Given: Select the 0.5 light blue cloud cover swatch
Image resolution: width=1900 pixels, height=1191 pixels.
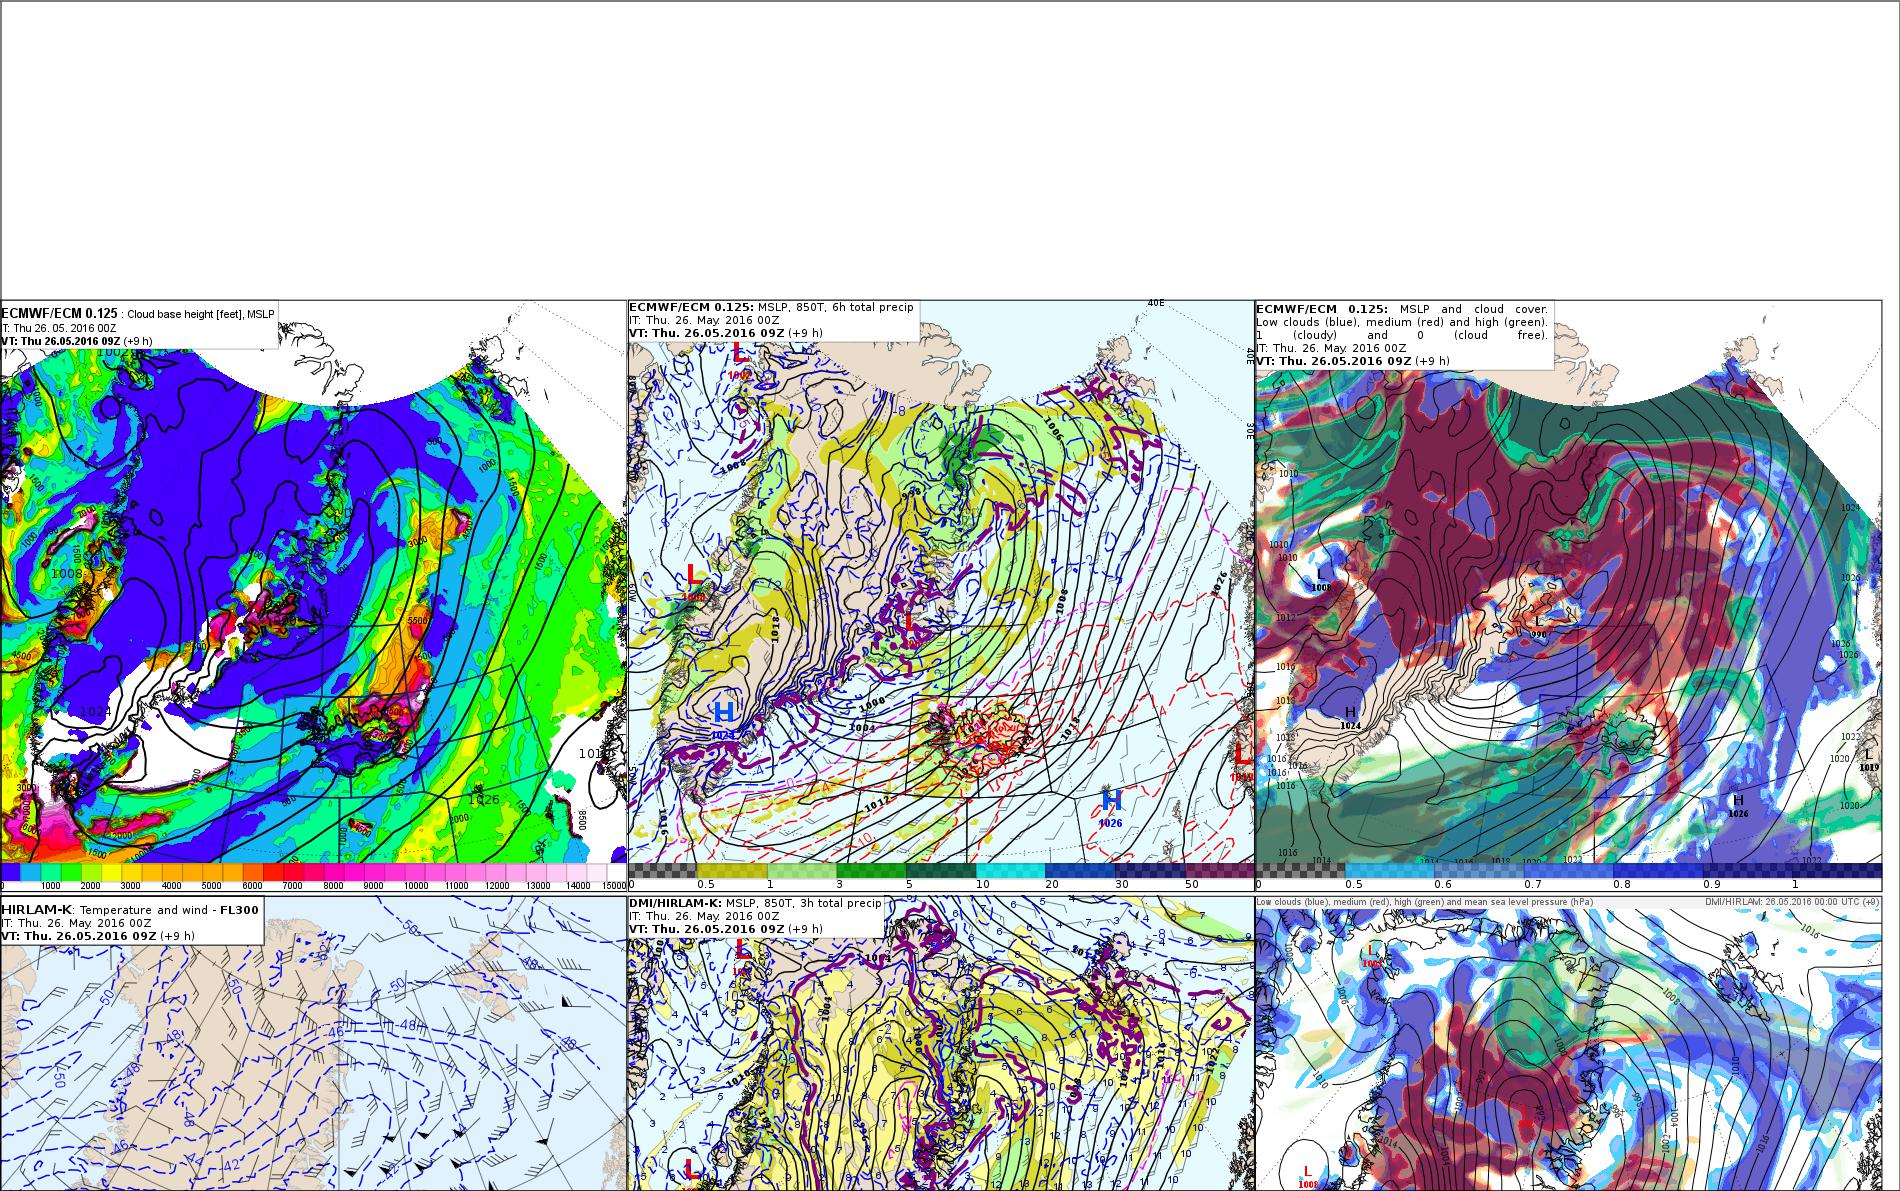Looking at the screenshot, I should pyautogui.click(x=1390, y=871).
